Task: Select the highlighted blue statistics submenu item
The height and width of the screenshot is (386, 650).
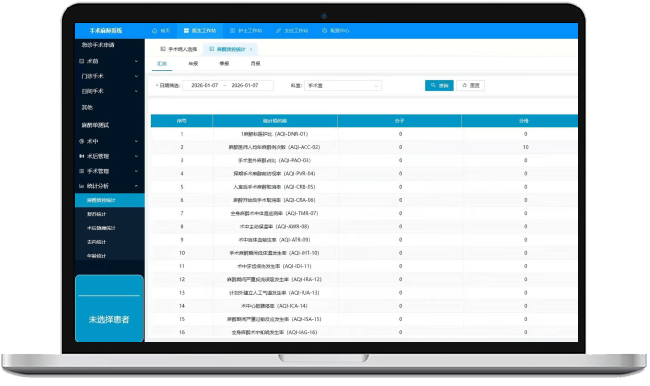Action: point(110,200)
